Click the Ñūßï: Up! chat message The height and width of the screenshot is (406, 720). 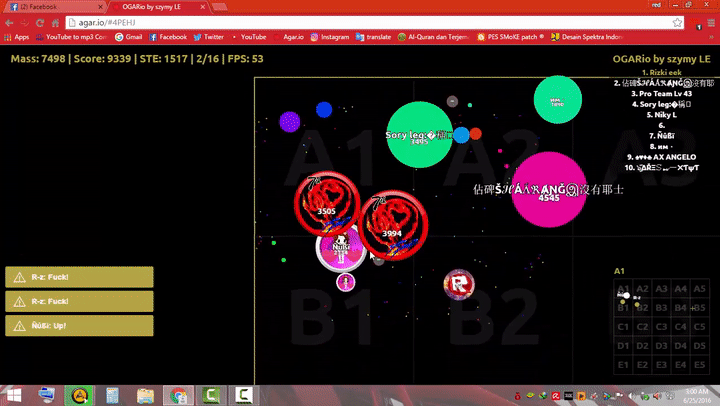coord(79,325)
